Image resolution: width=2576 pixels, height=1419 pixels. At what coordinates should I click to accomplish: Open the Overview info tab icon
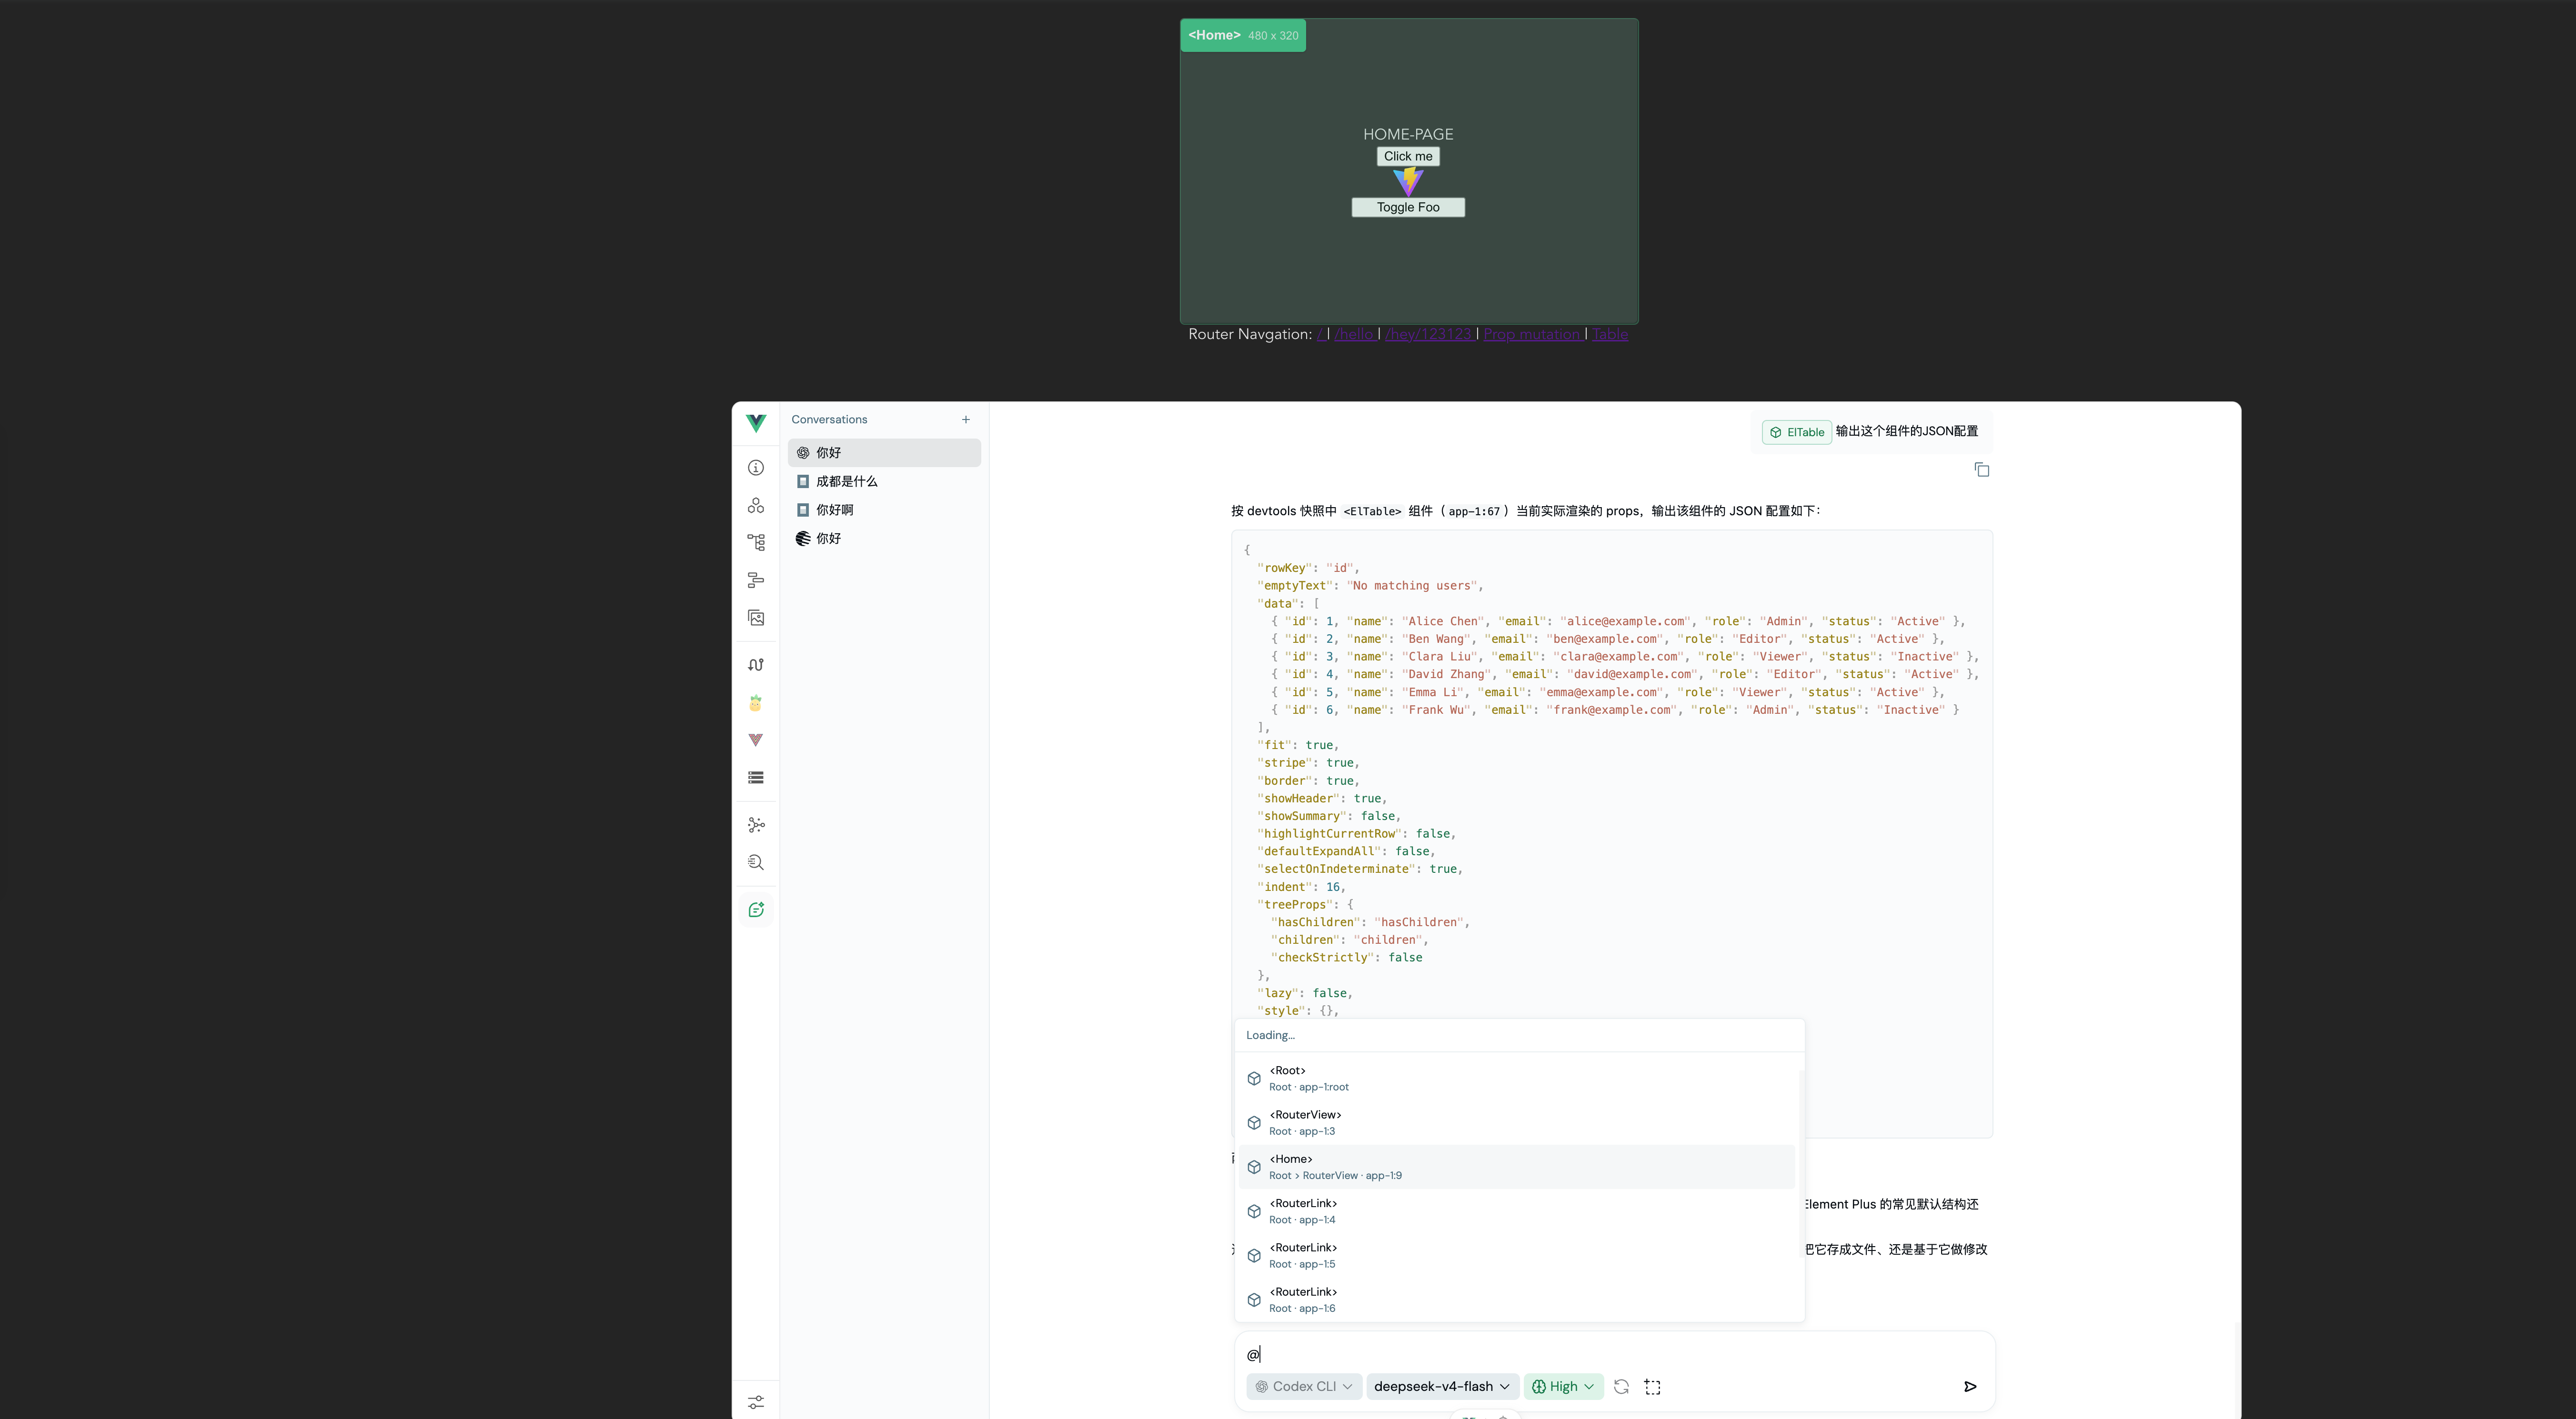click(x=756, y=468)
